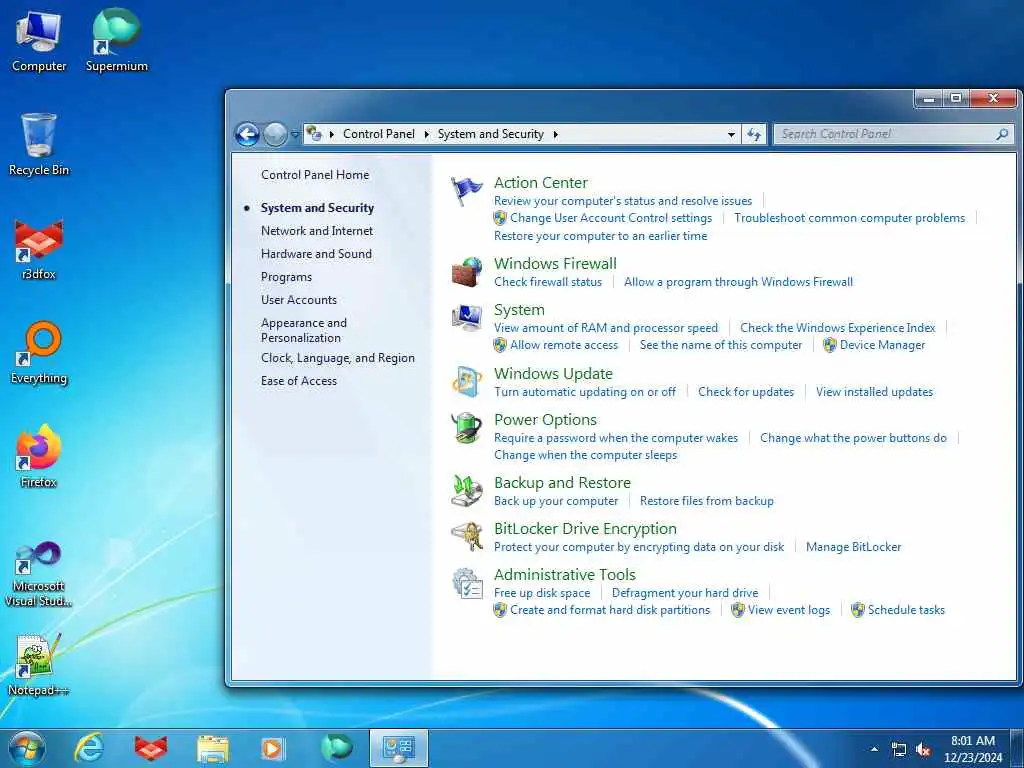The image size is (1024, 768).
Task: Open the address bar history dropdown arrow
Action: [731, 135]
